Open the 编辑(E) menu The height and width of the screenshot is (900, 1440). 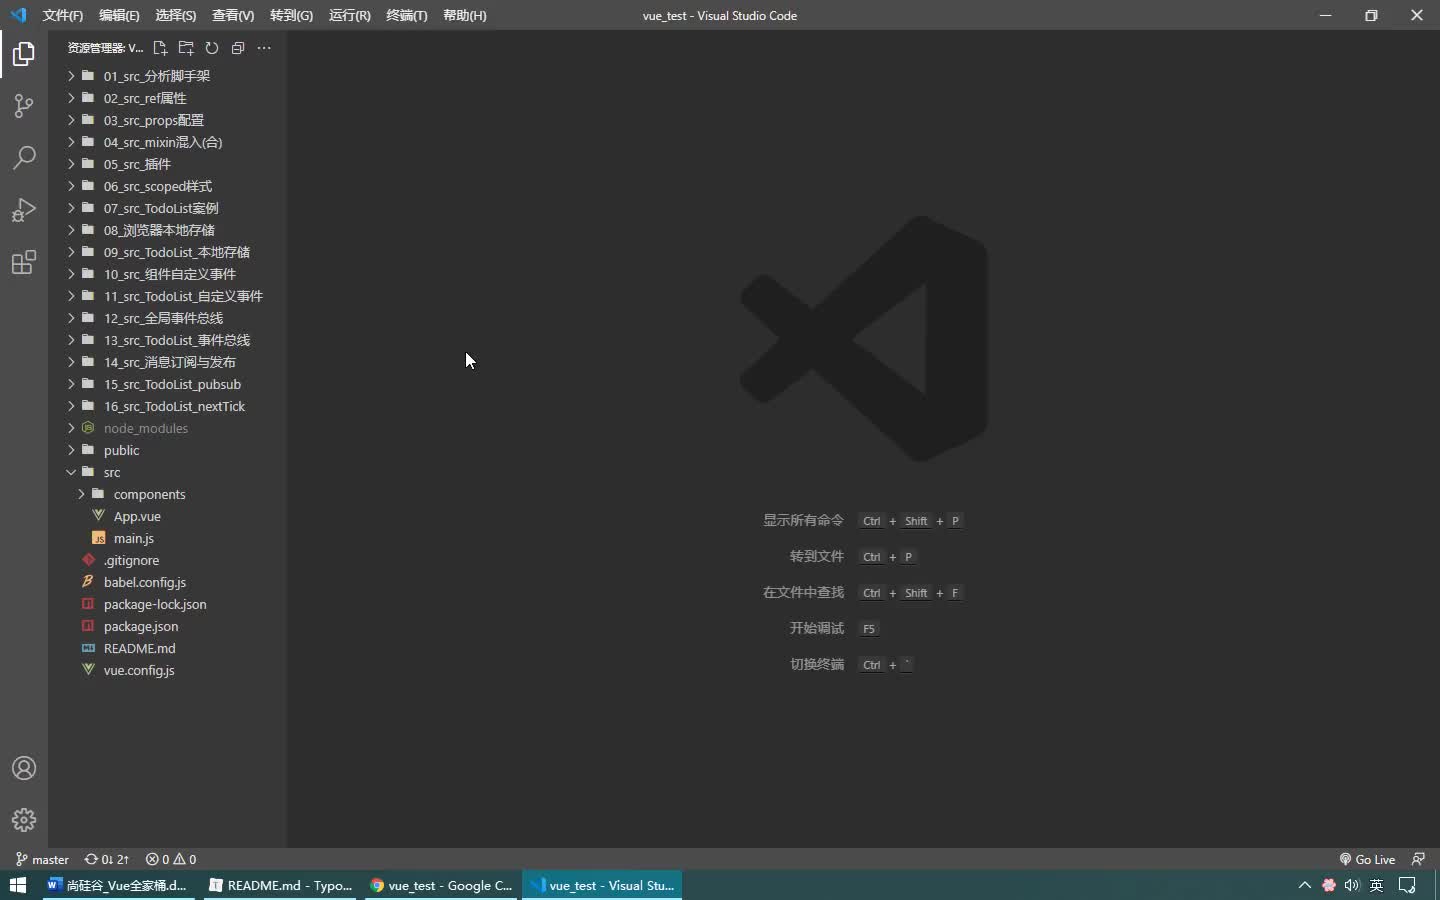(x=119, y=15)
